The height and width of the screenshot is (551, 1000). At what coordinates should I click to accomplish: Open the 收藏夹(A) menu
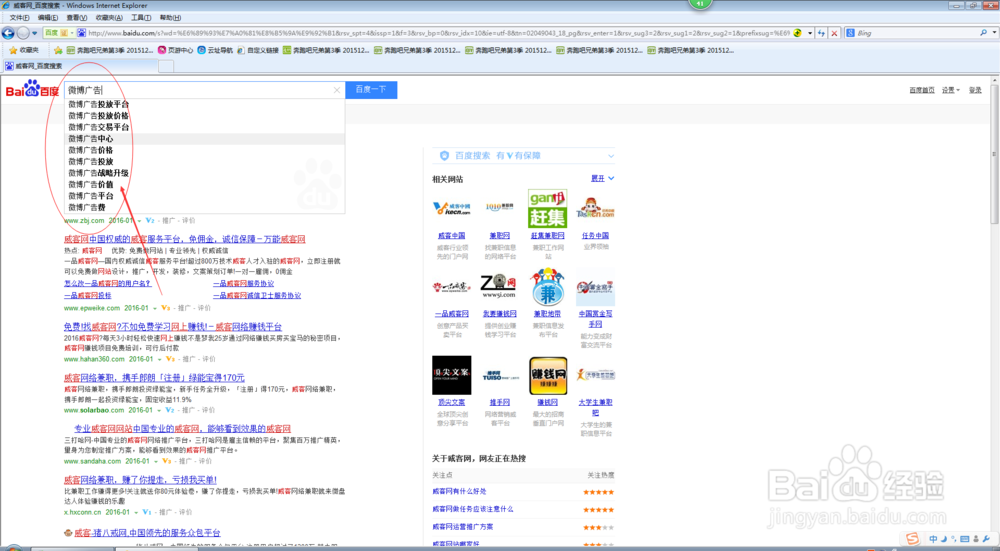pos(109,18)
